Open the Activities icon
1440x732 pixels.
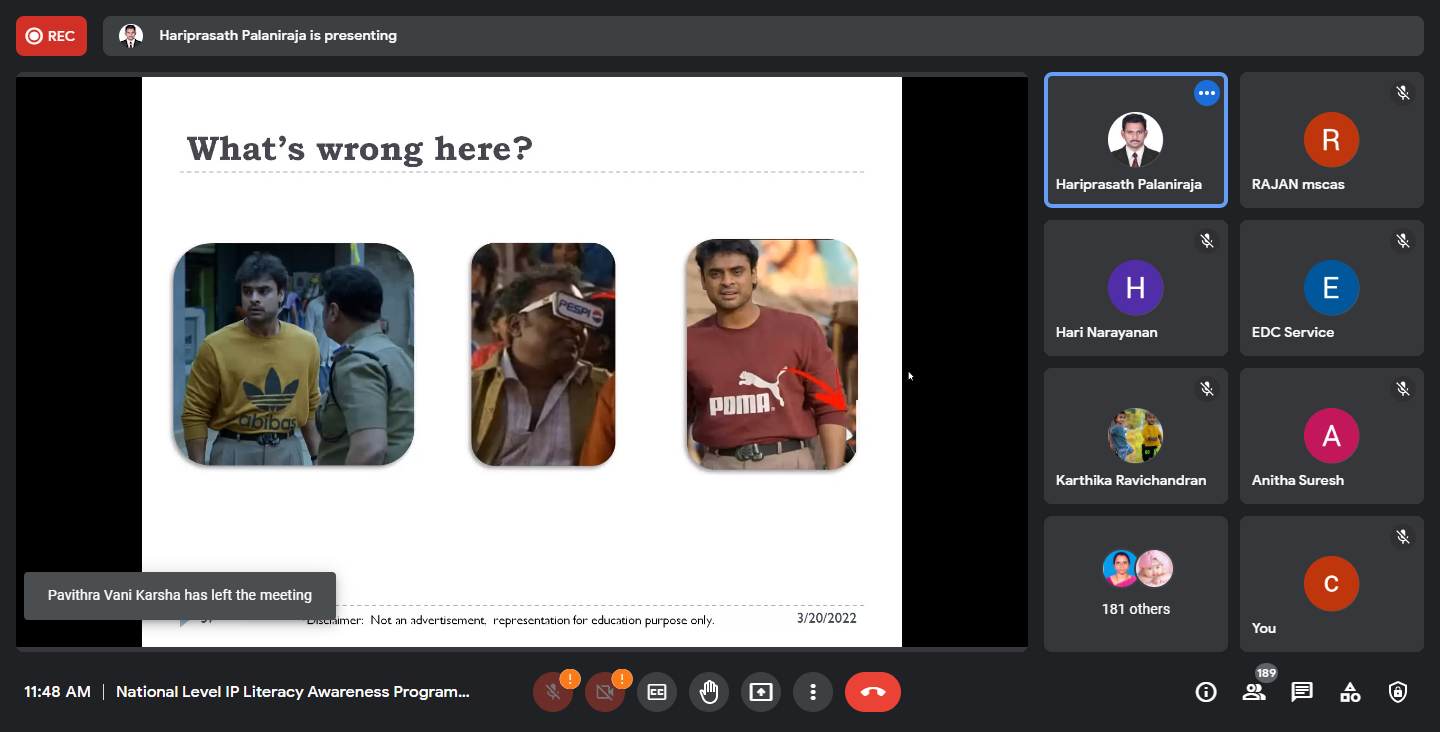[x=1350, y=692]
